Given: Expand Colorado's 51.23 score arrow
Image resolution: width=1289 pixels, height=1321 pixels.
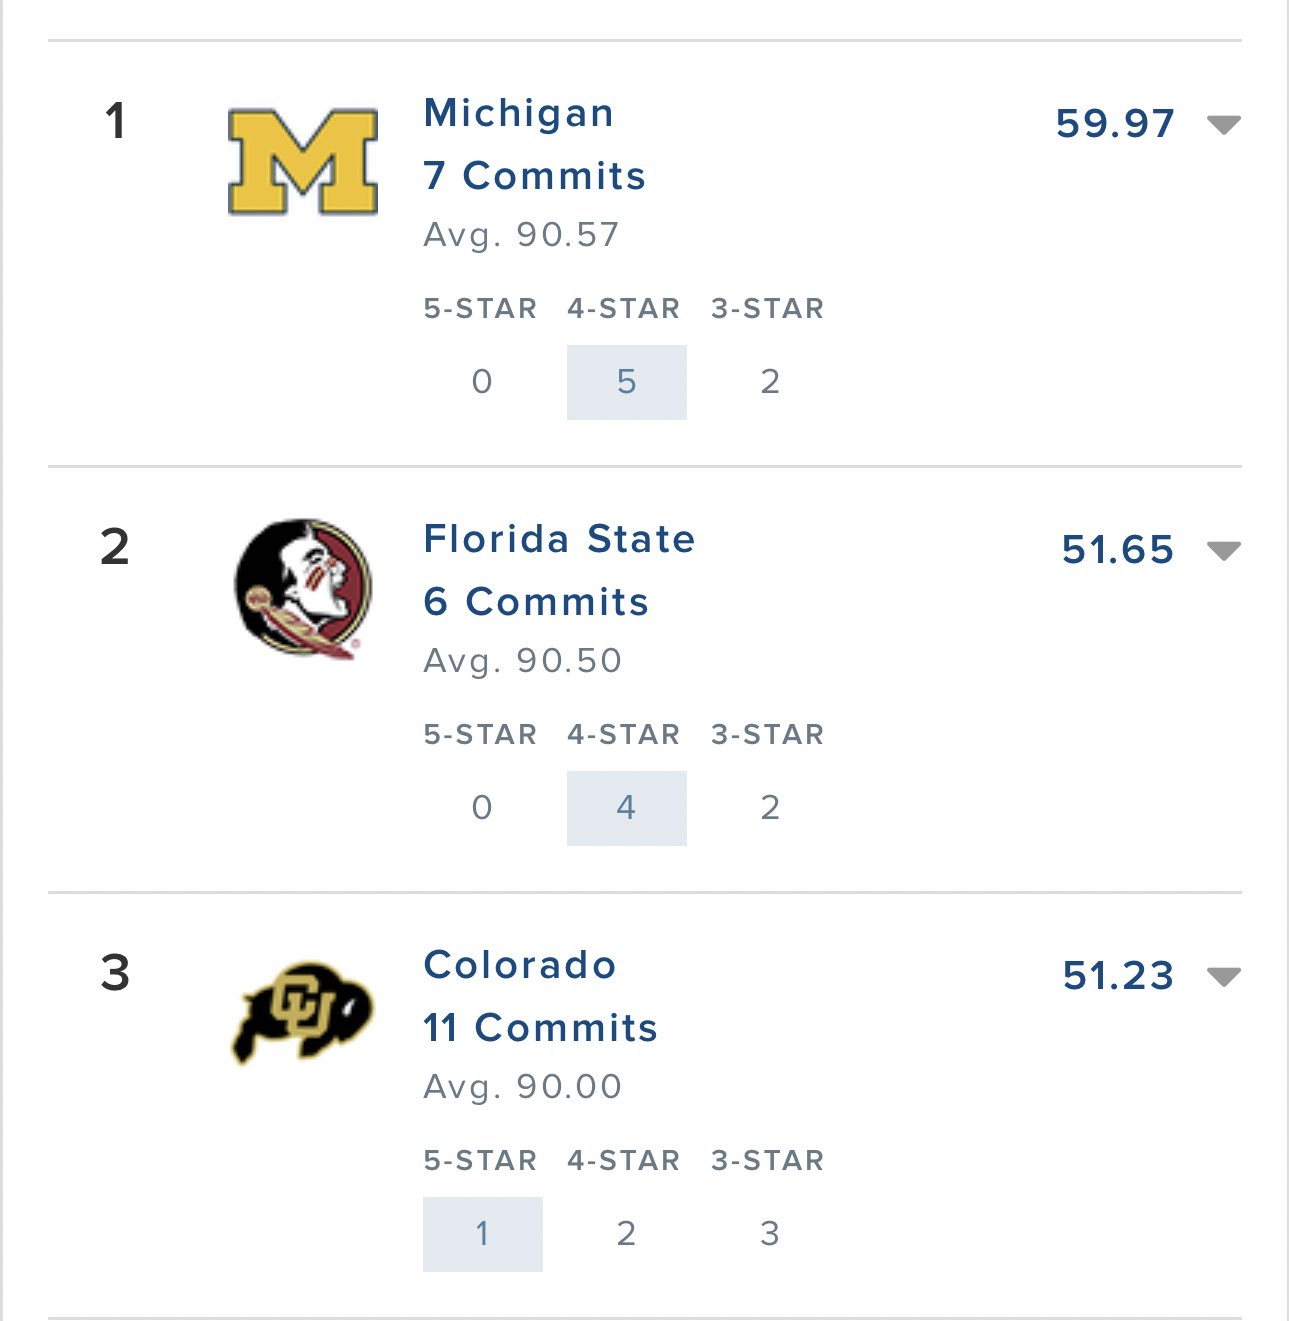Looking at the screenshot, I should 1224,977.
